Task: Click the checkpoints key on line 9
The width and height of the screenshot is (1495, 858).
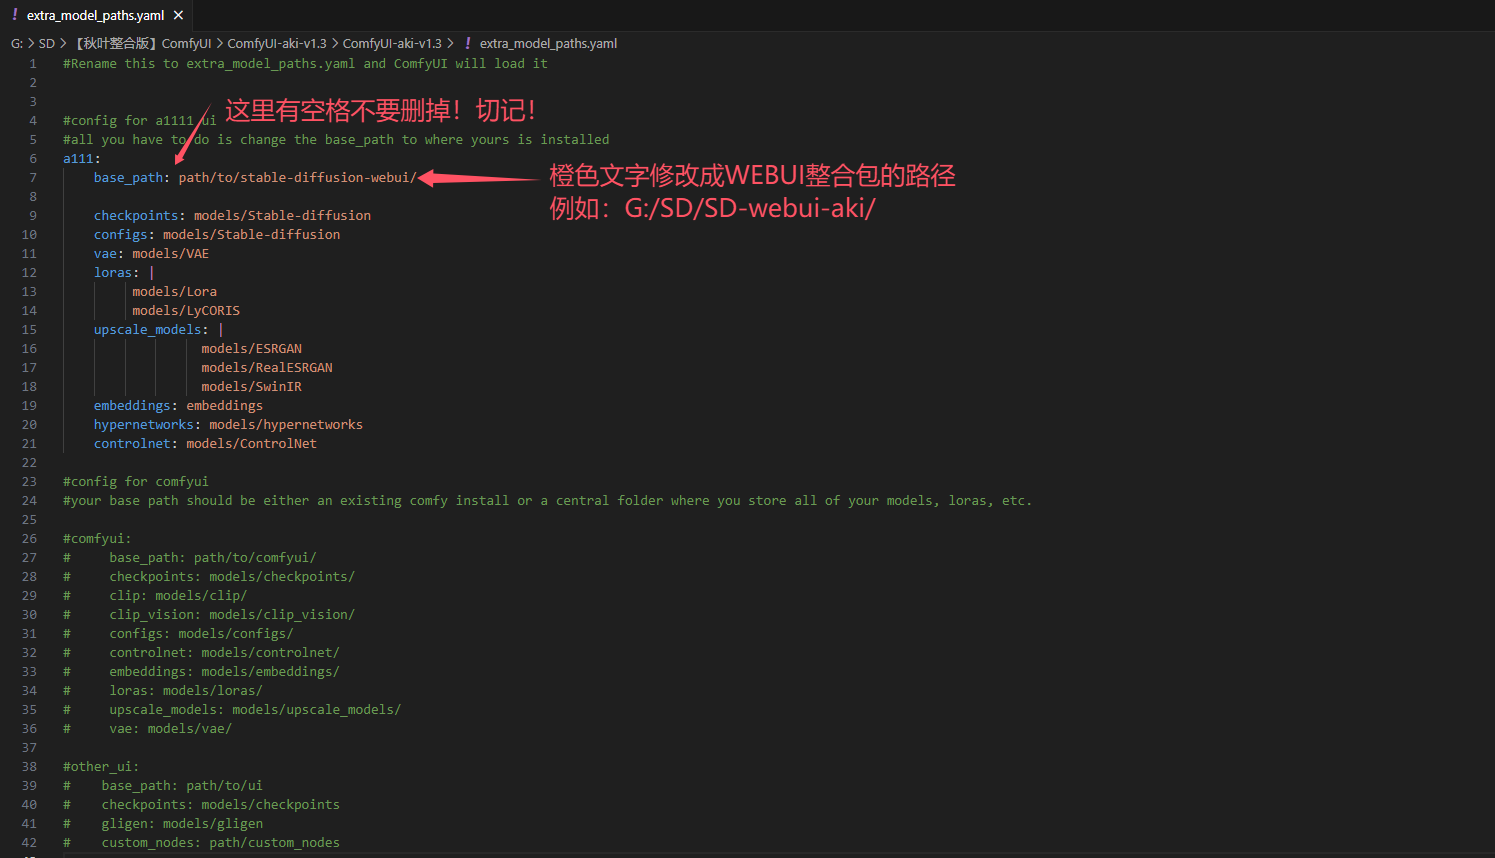Action: click(136, 215)
